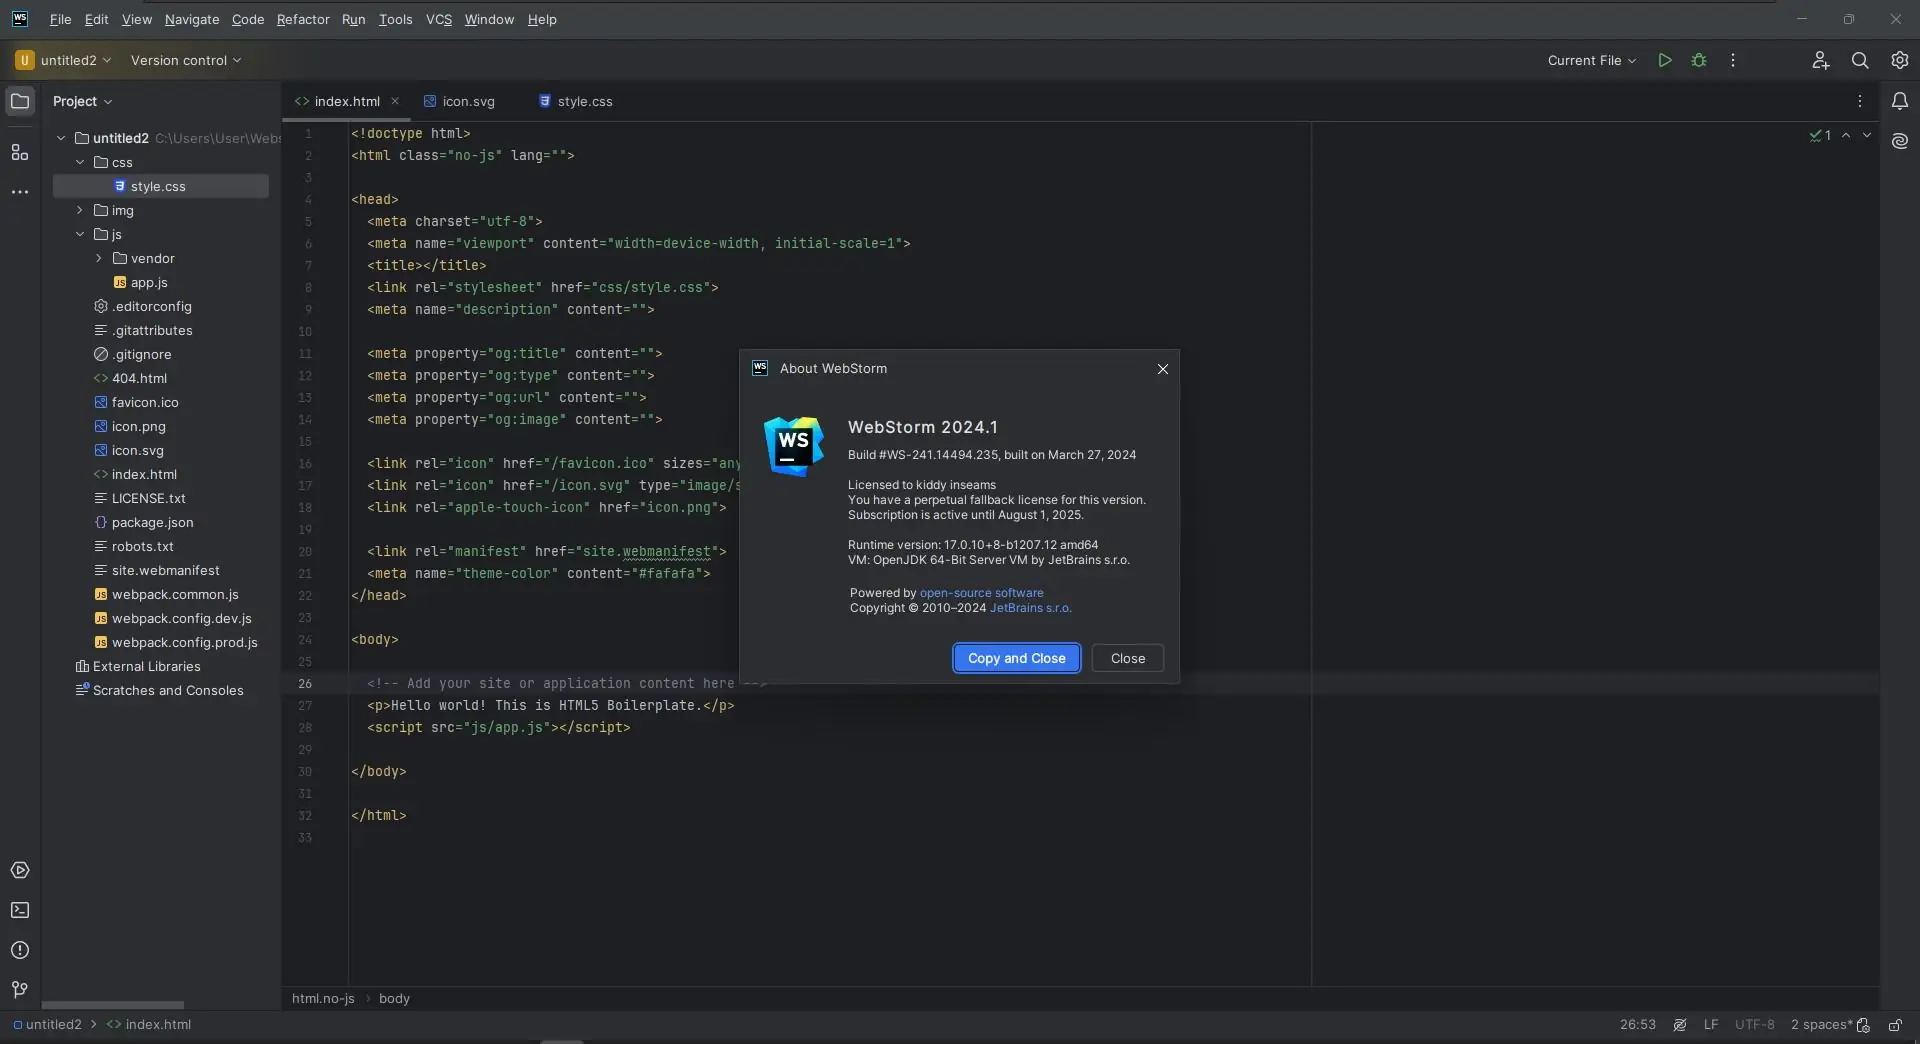1920x1044 pixels.
Task: Open the JetBrains s.r.o. link
Action: pos(1030,608)
